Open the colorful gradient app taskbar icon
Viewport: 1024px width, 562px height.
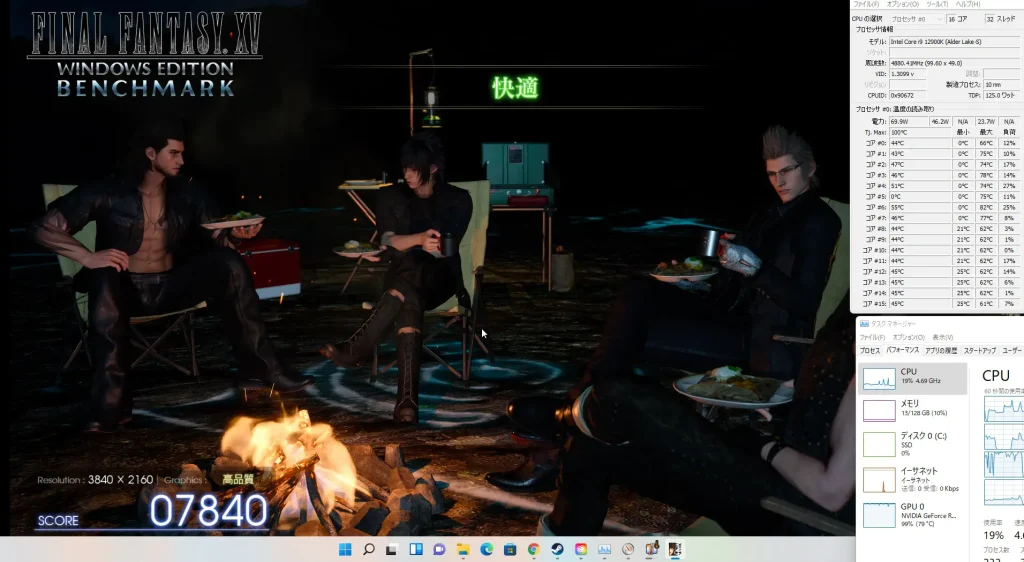(581, 550)
